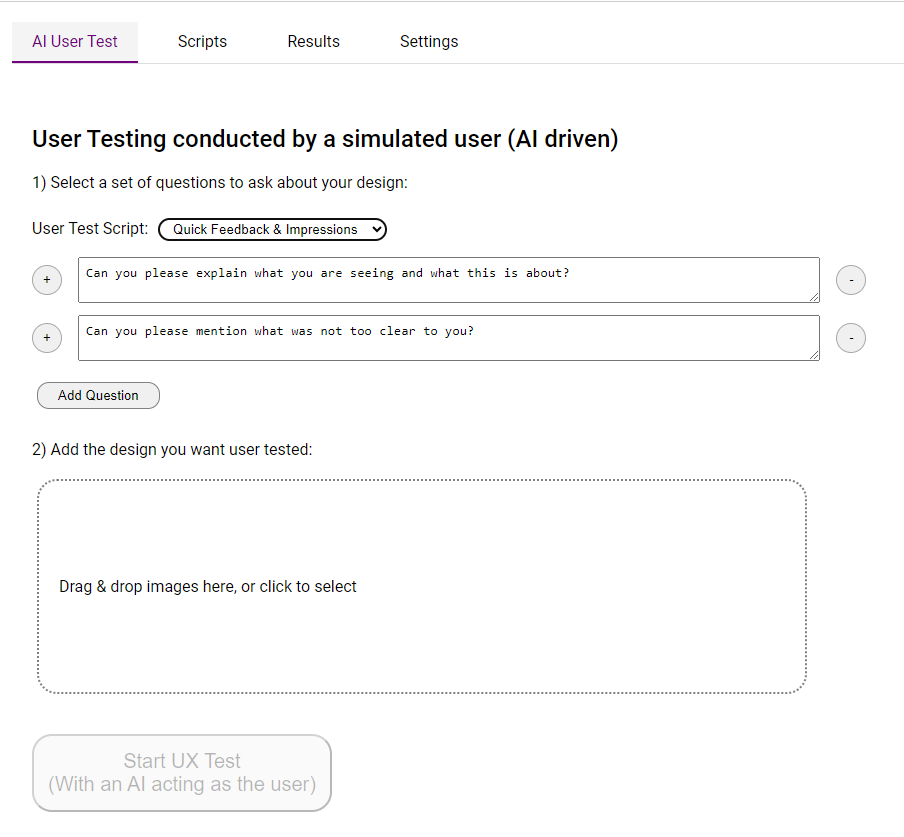The width and height of the screenshot is (904, 837).
Task: Click the 'Select a set of questions' instruction
Action: pyautogui.click(x=220, y=183)
